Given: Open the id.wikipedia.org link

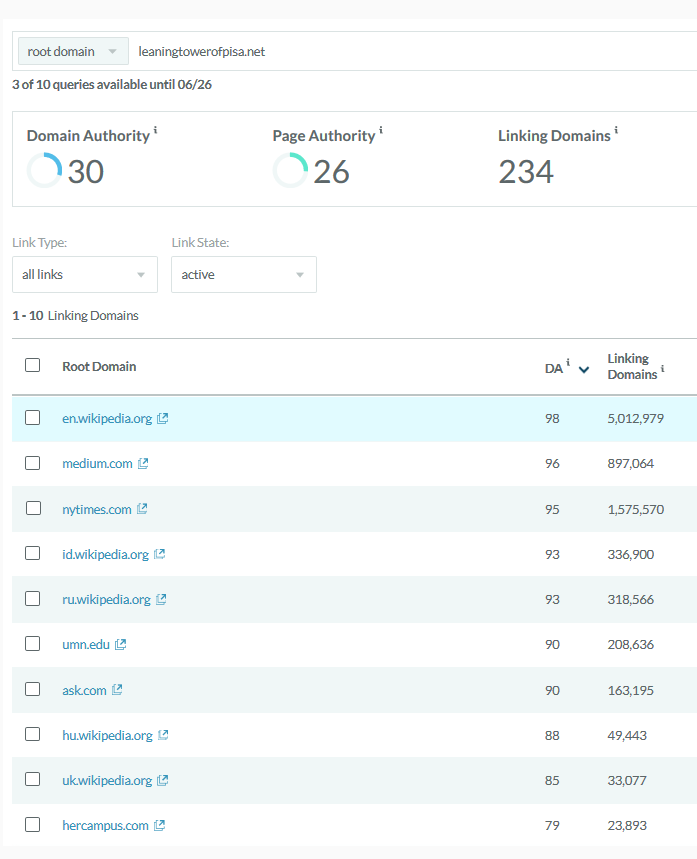Looking at the screenshot, I should pos(106,554).
